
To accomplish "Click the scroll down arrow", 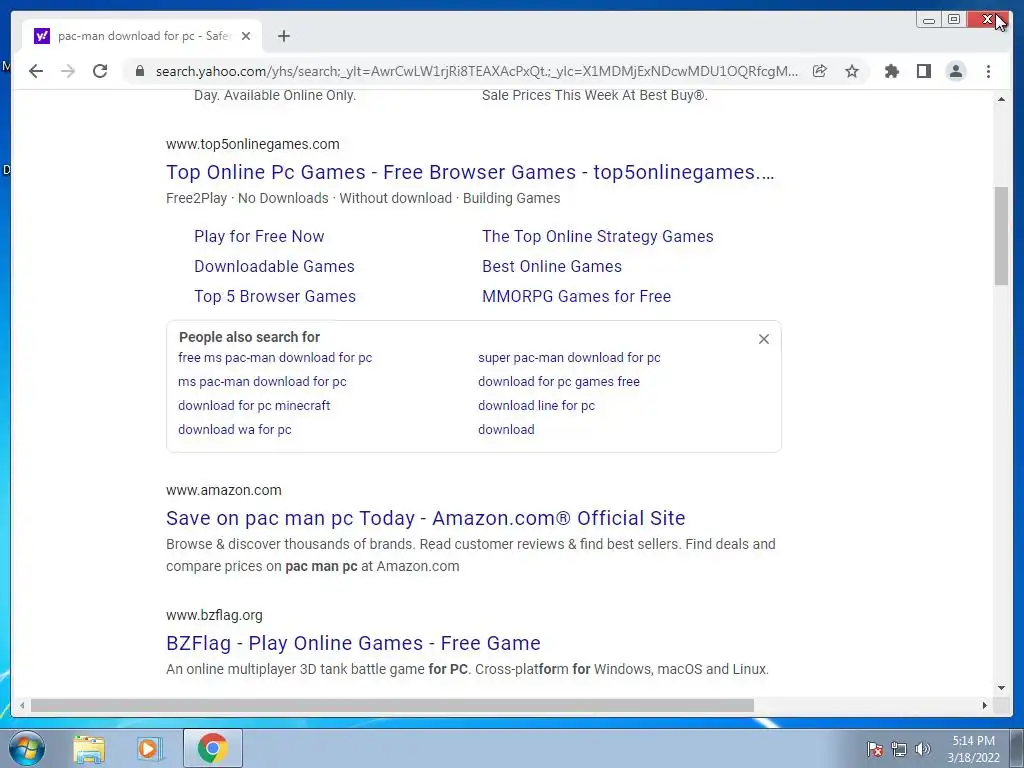I will point(1001,688).
